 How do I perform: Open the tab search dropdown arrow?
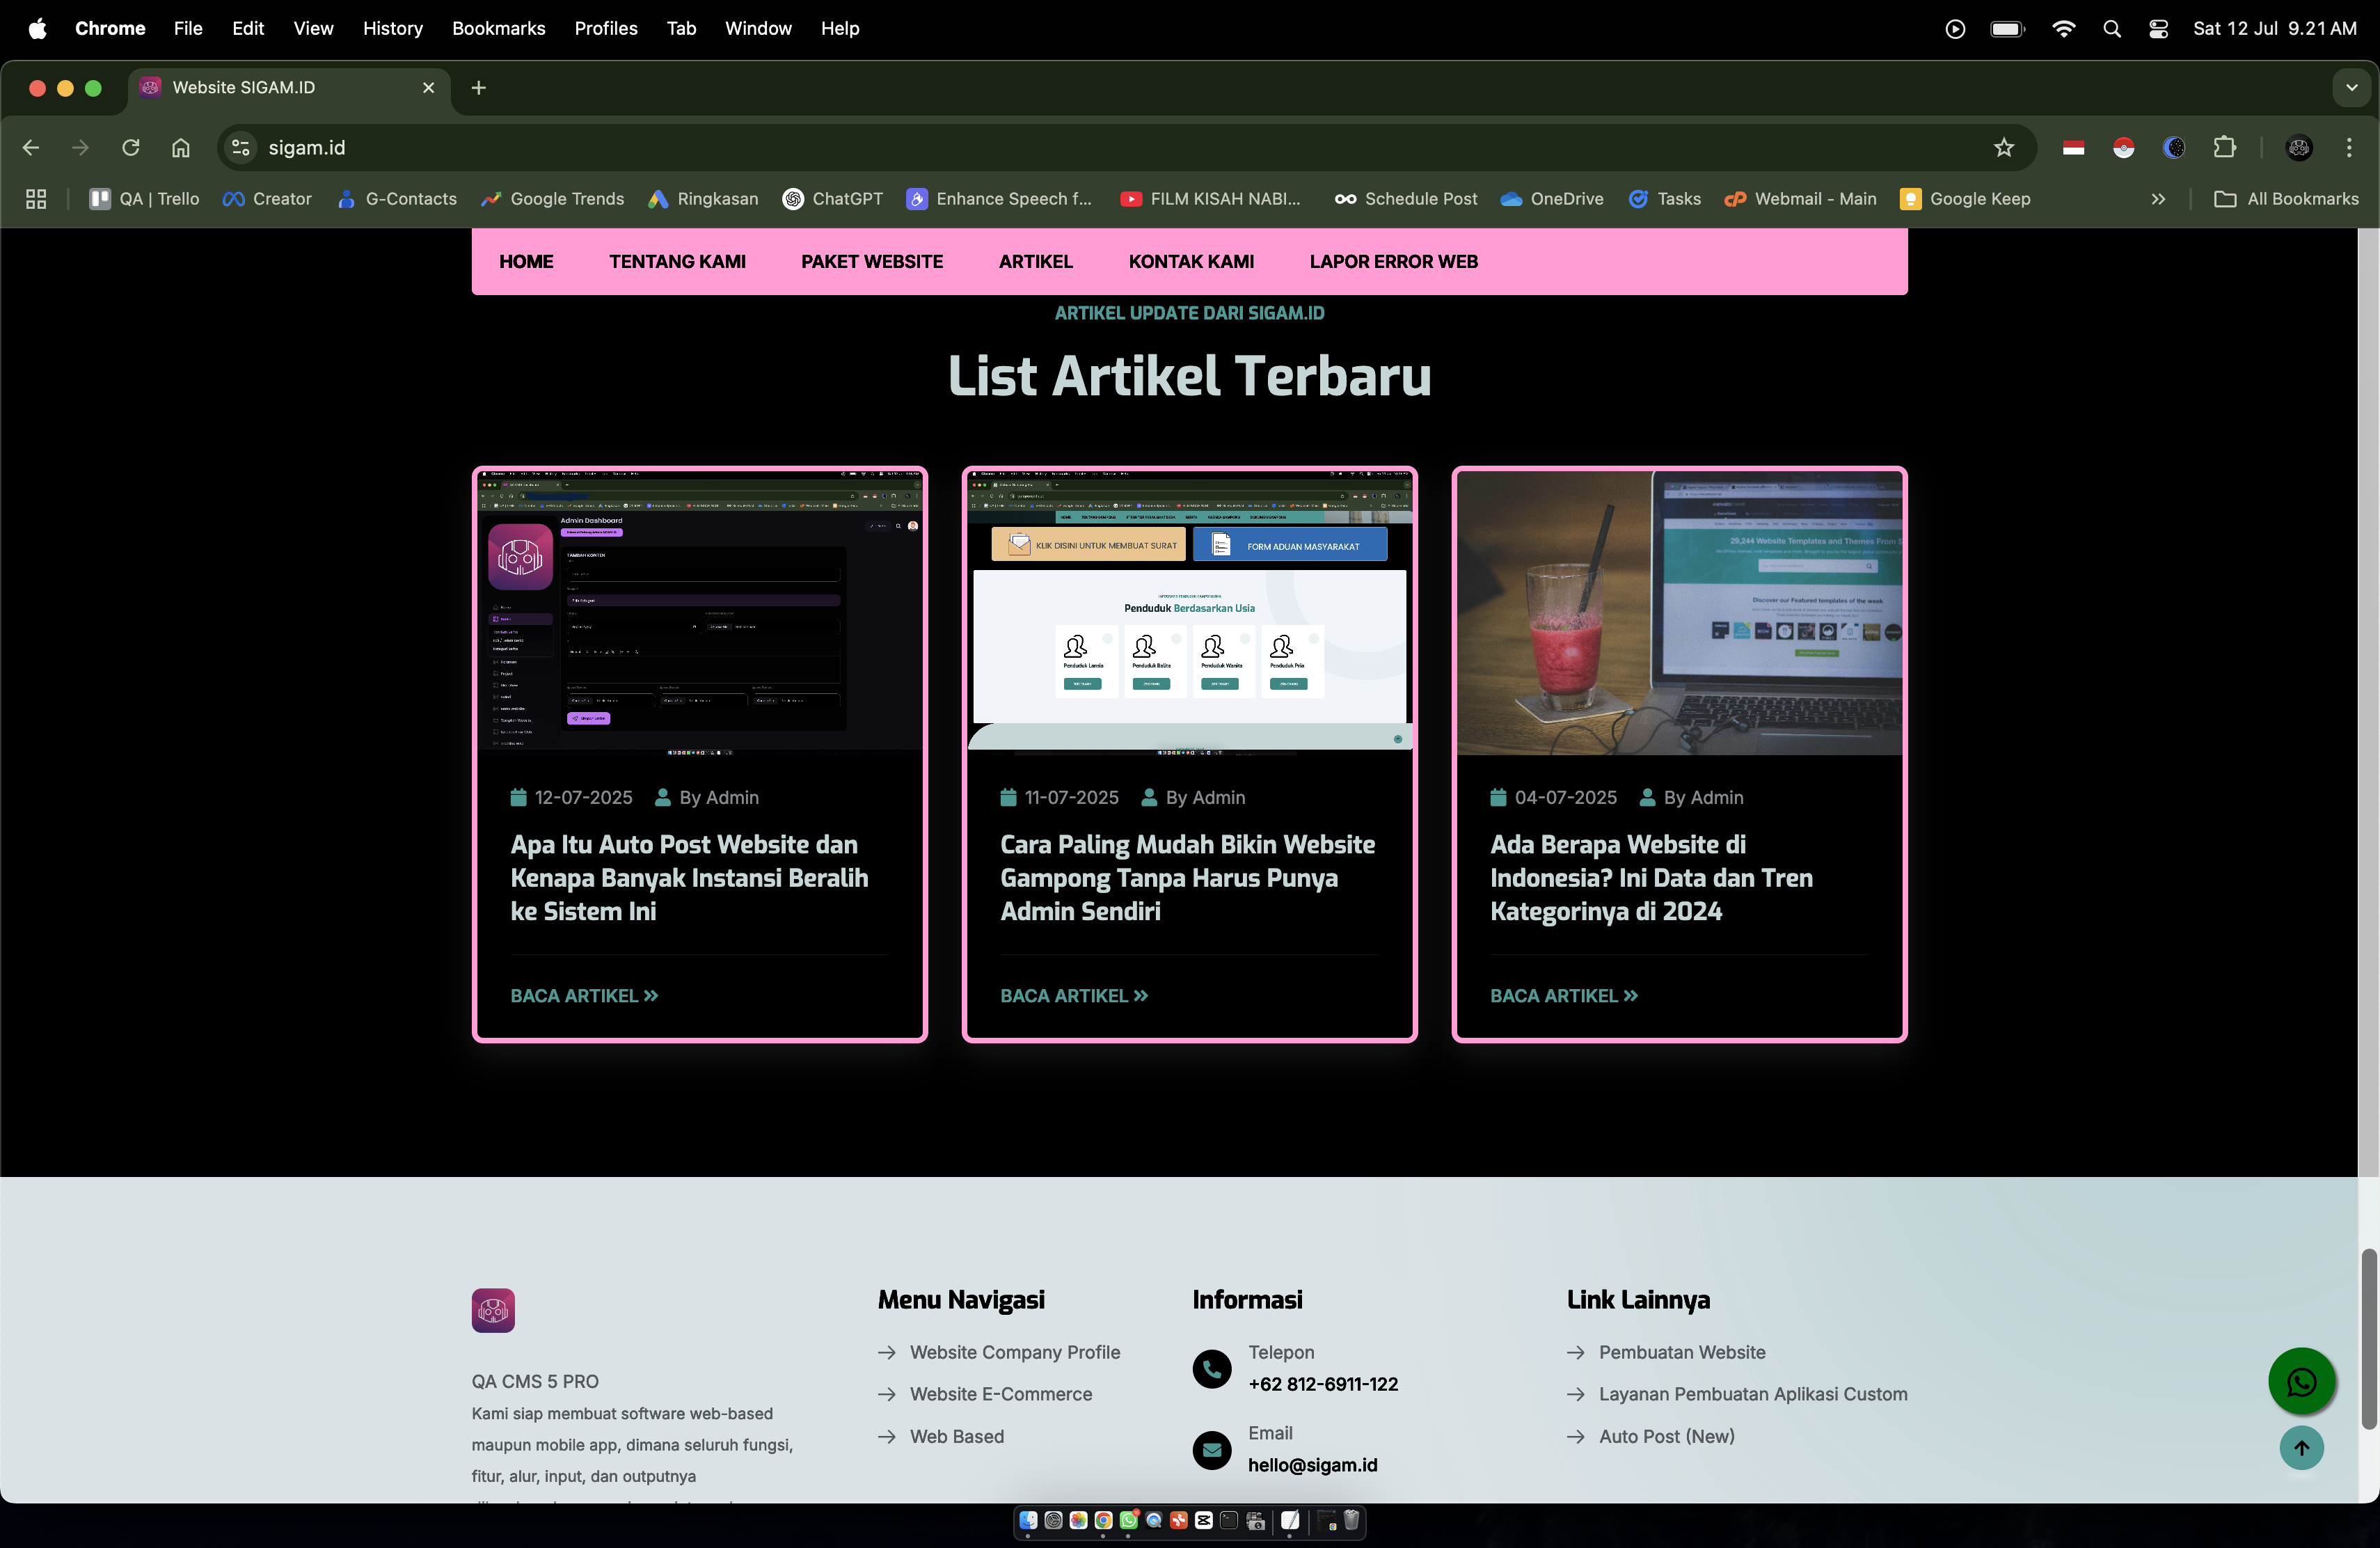coord(2351,88)
